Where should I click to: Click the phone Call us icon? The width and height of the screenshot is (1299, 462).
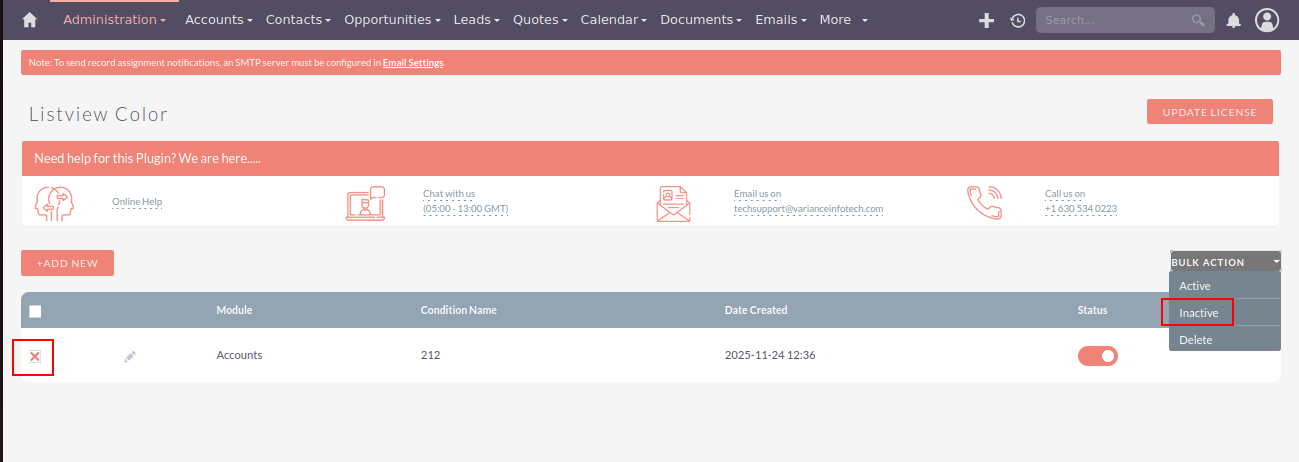tap(984, 203)
